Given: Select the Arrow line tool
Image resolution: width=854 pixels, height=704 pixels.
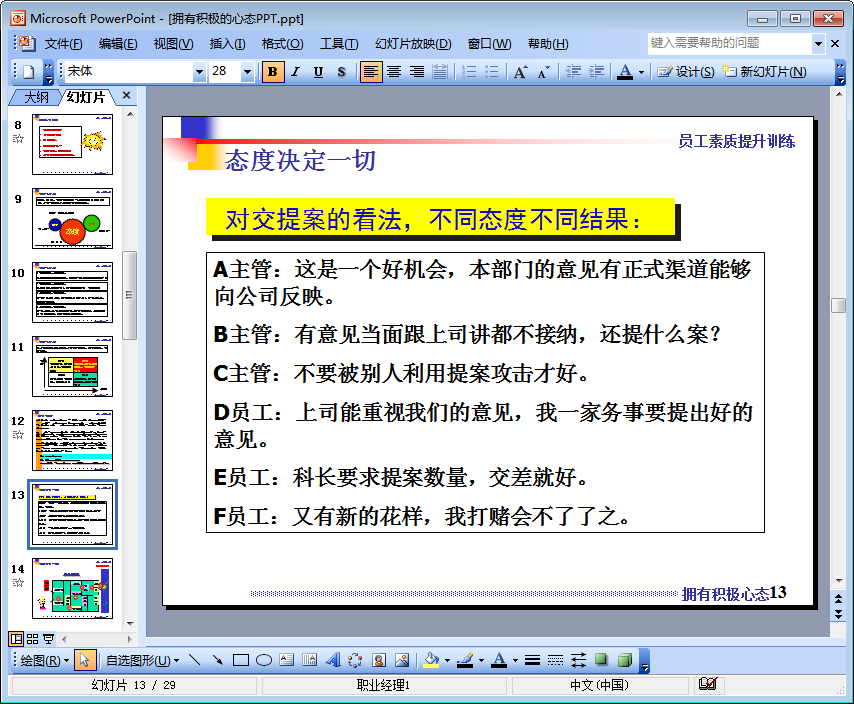Looking at the screenshot, I should click(218, 660).
